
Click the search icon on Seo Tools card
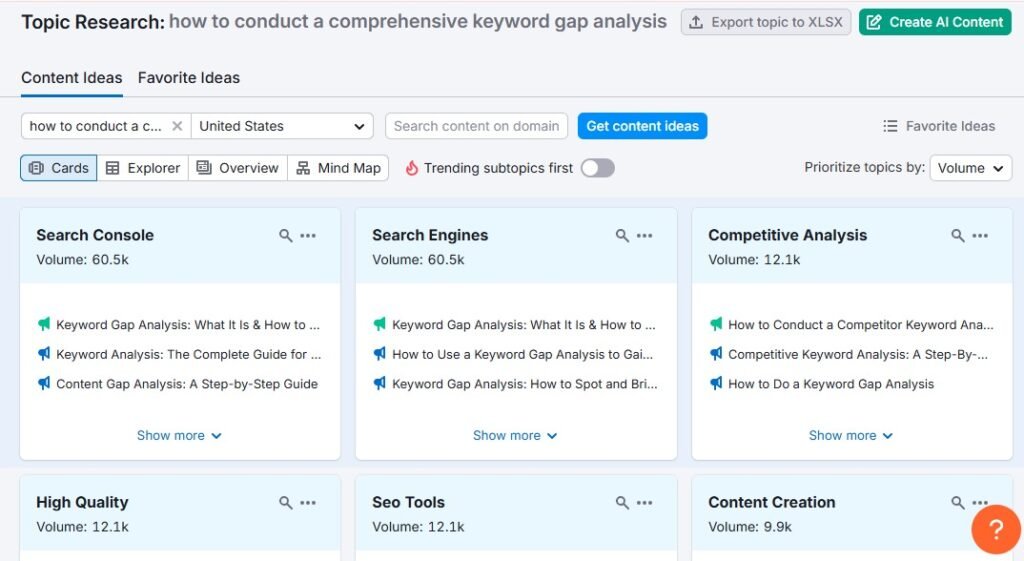pos(622,503)
